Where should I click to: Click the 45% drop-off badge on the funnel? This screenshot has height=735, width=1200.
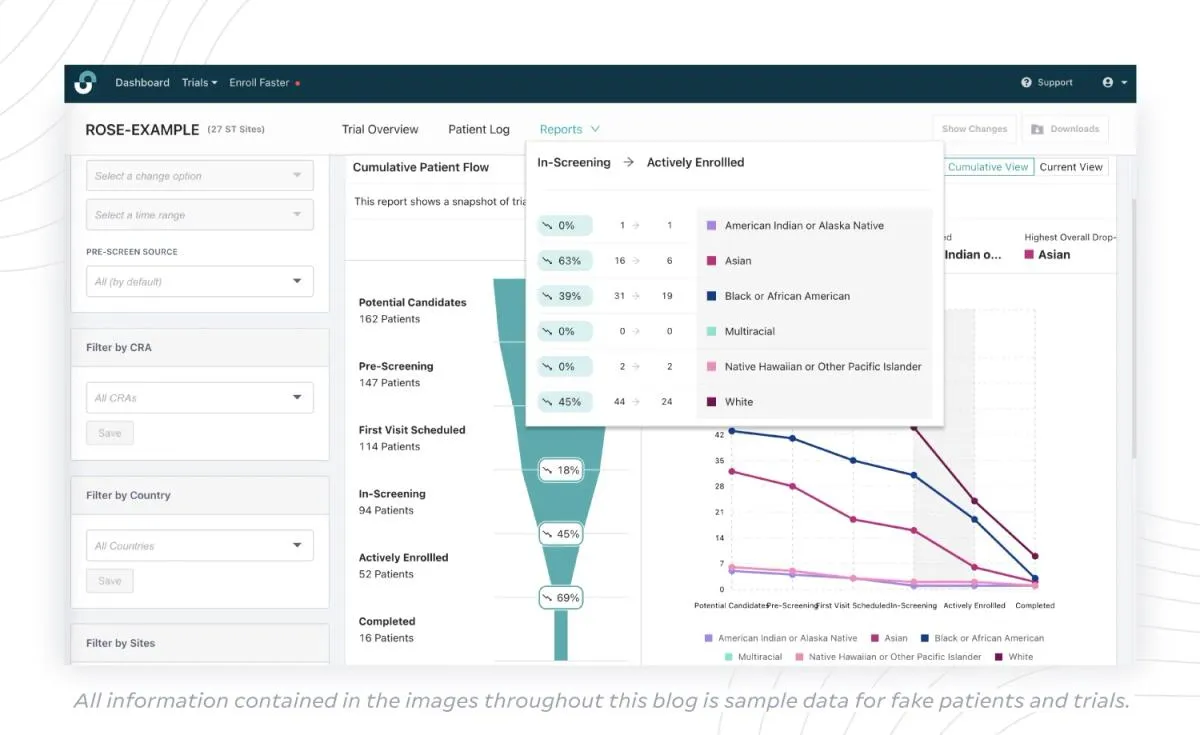(x=560, y=533)
